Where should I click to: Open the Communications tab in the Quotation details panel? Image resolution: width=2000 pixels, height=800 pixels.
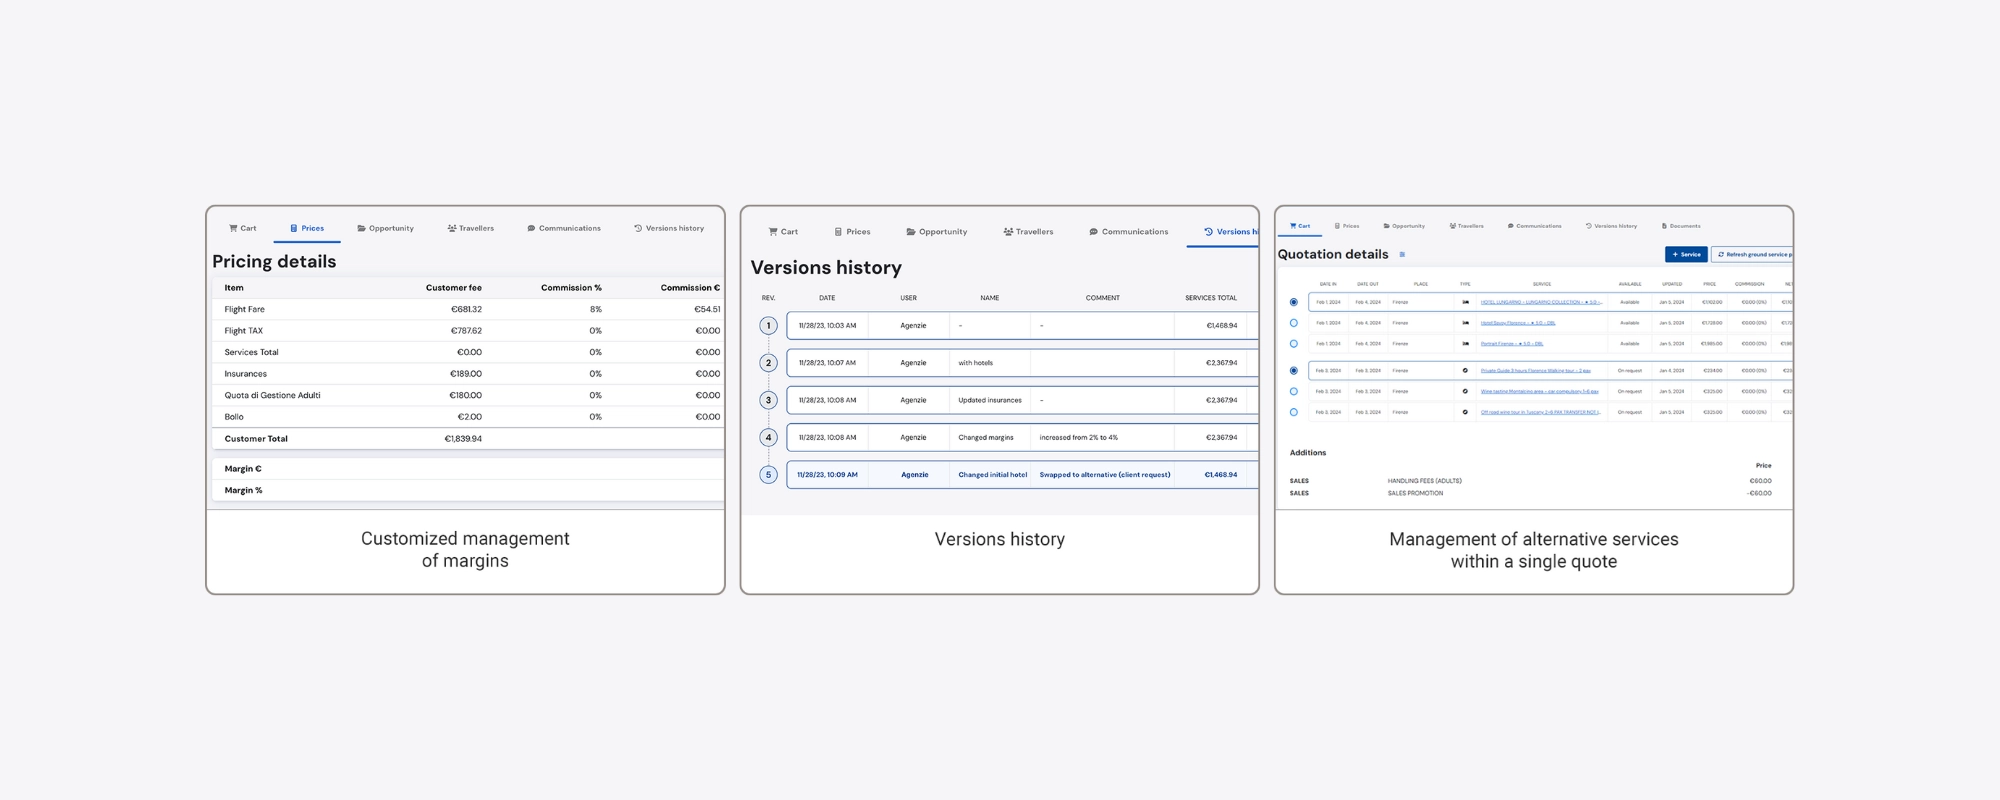[1534, 226]
